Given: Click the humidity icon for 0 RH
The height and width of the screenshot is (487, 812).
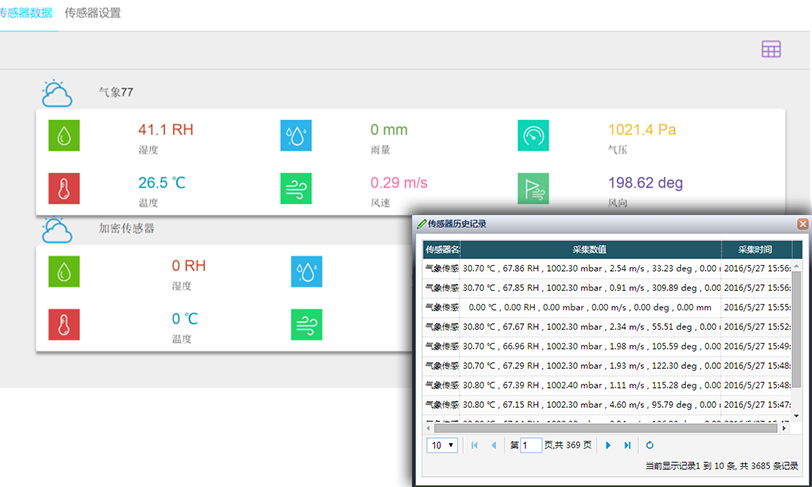Looking at the screenshot, I should pyautogui.click(x=64, y=271).
